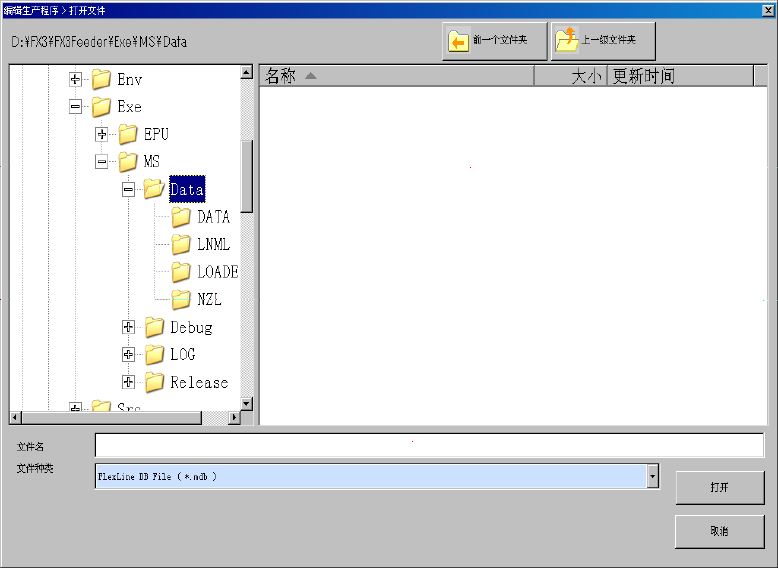The width and height of the screenshot is (778, 568).
Task: Expand the Env tree node
Action: pos(75,79)
